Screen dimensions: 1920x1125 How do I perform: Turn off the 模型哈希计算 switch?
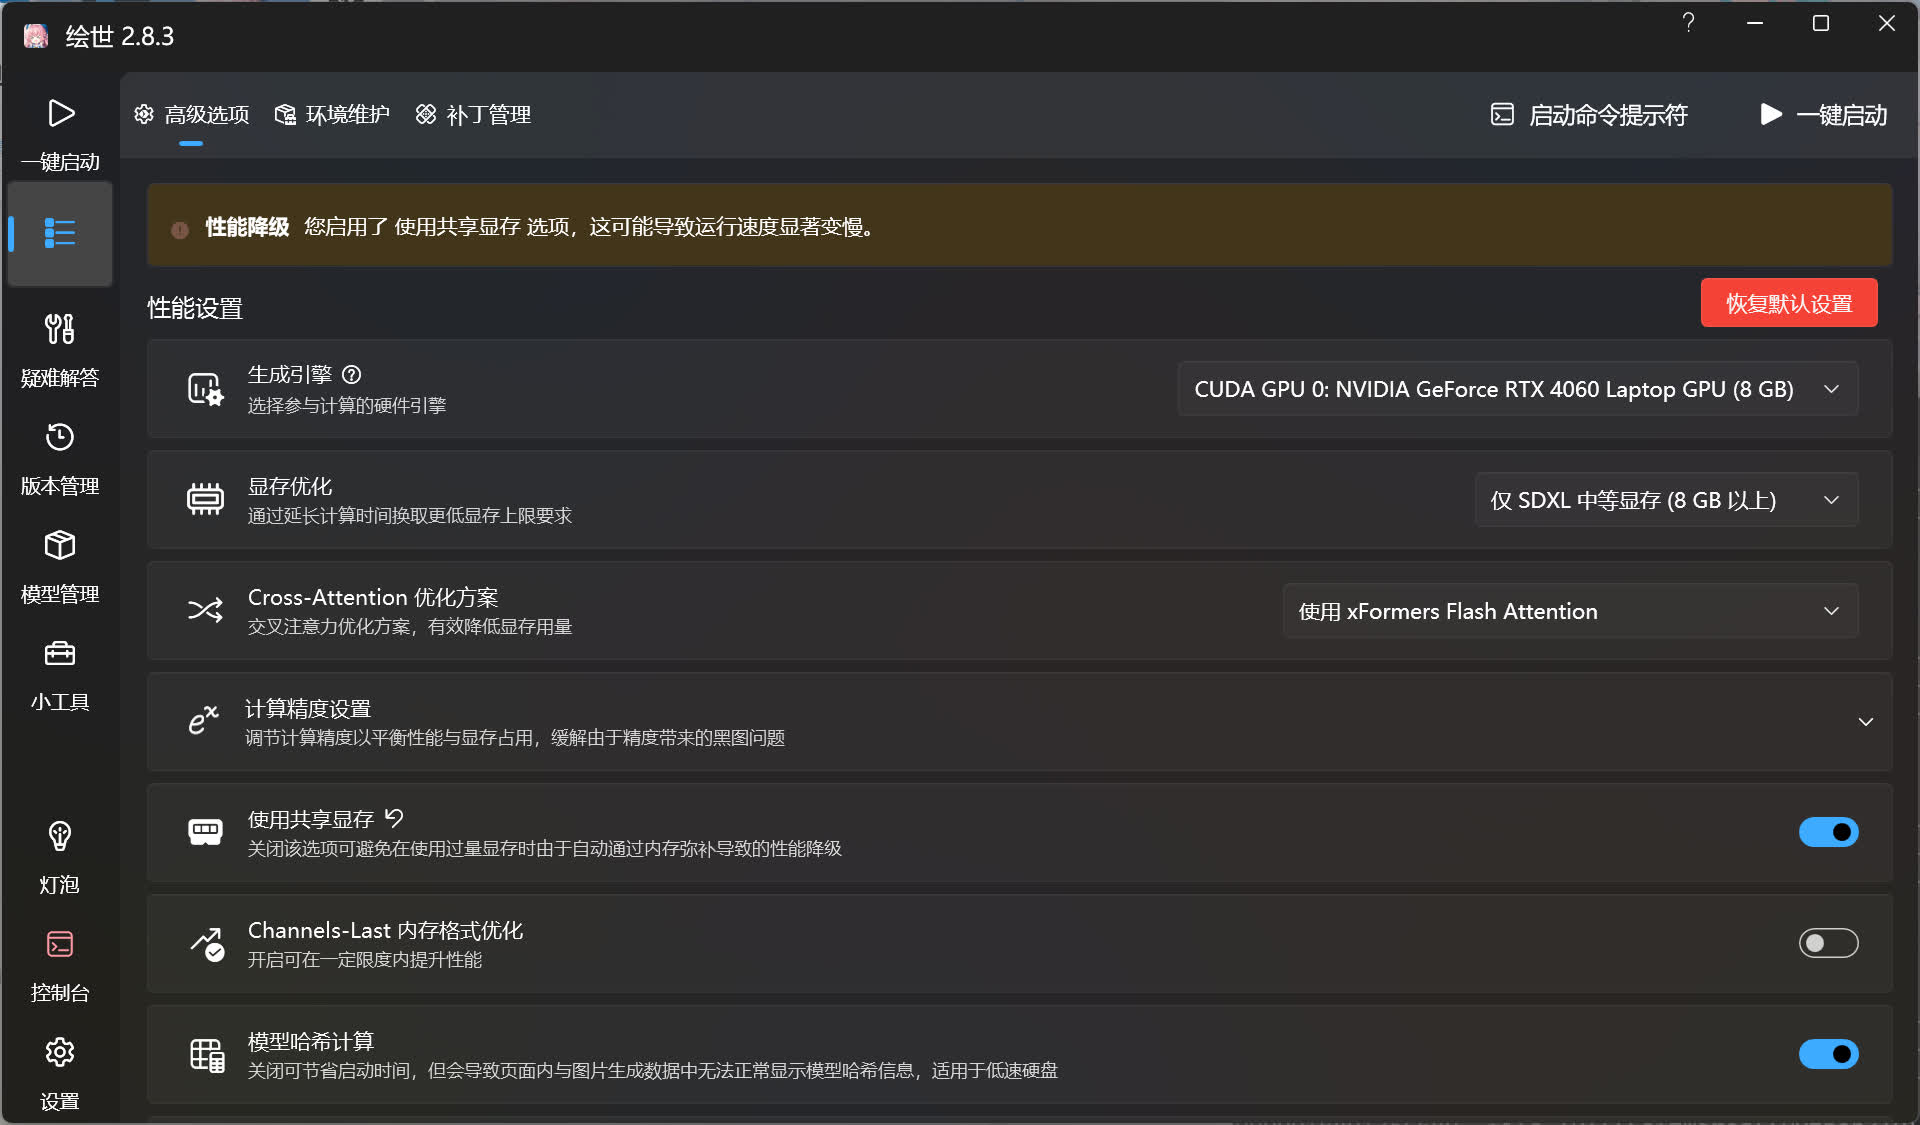coord(1827,1054)
